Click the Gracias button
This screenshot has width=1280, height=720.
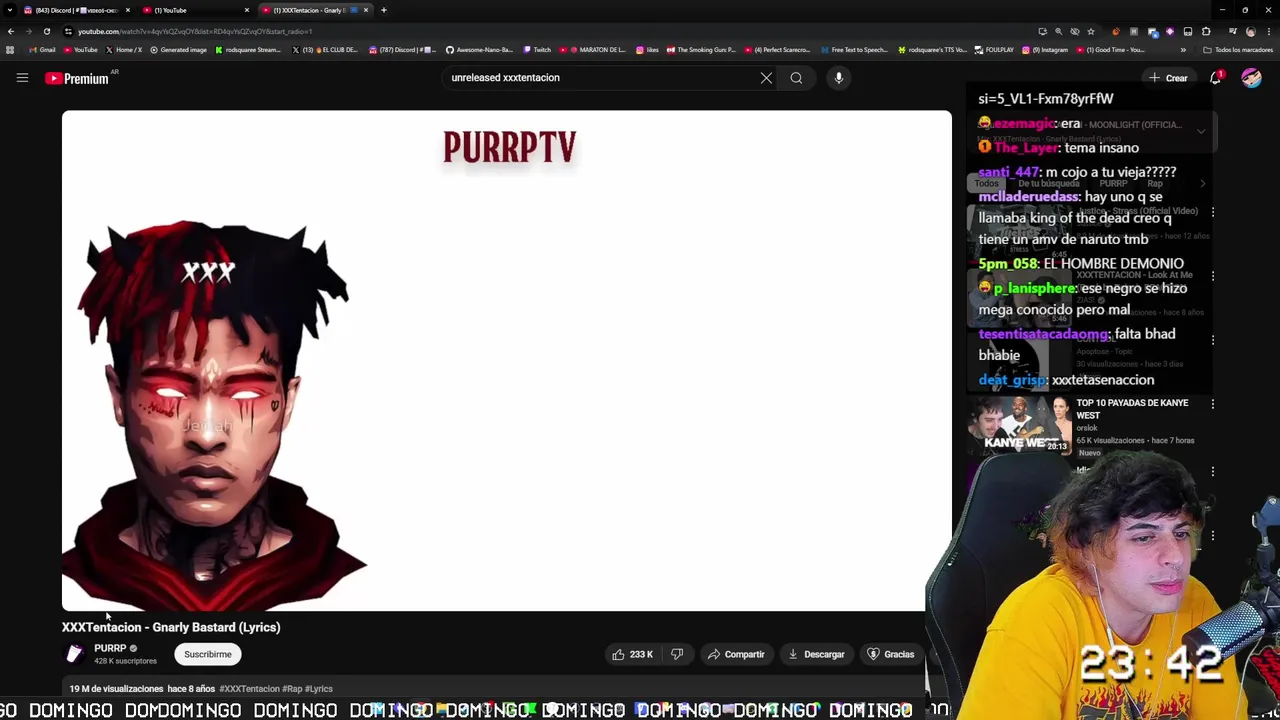pyautogui.click(x=890, y=654)
